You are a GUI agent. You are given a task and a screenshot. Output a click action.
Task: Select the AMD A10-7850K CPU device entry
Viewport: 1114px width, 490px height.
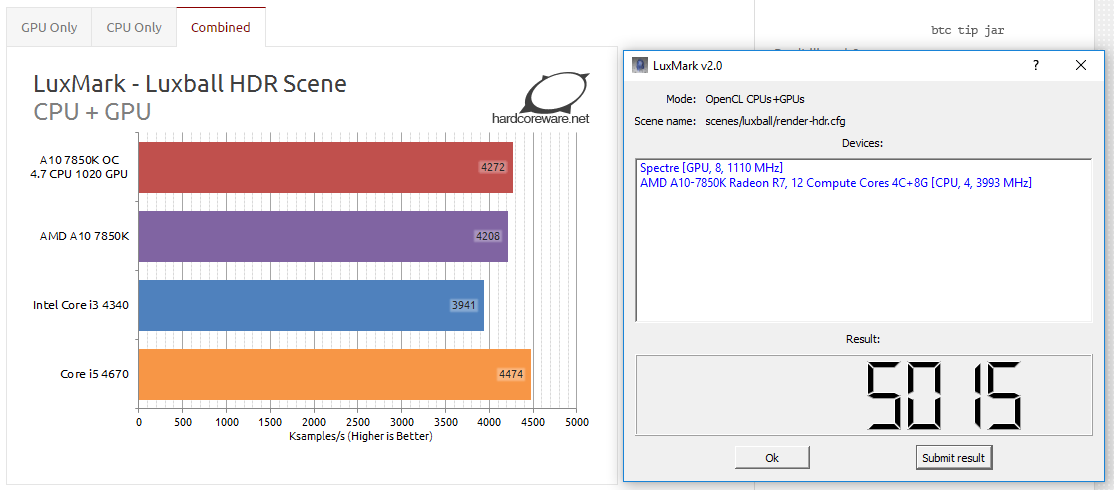point(836,183)
